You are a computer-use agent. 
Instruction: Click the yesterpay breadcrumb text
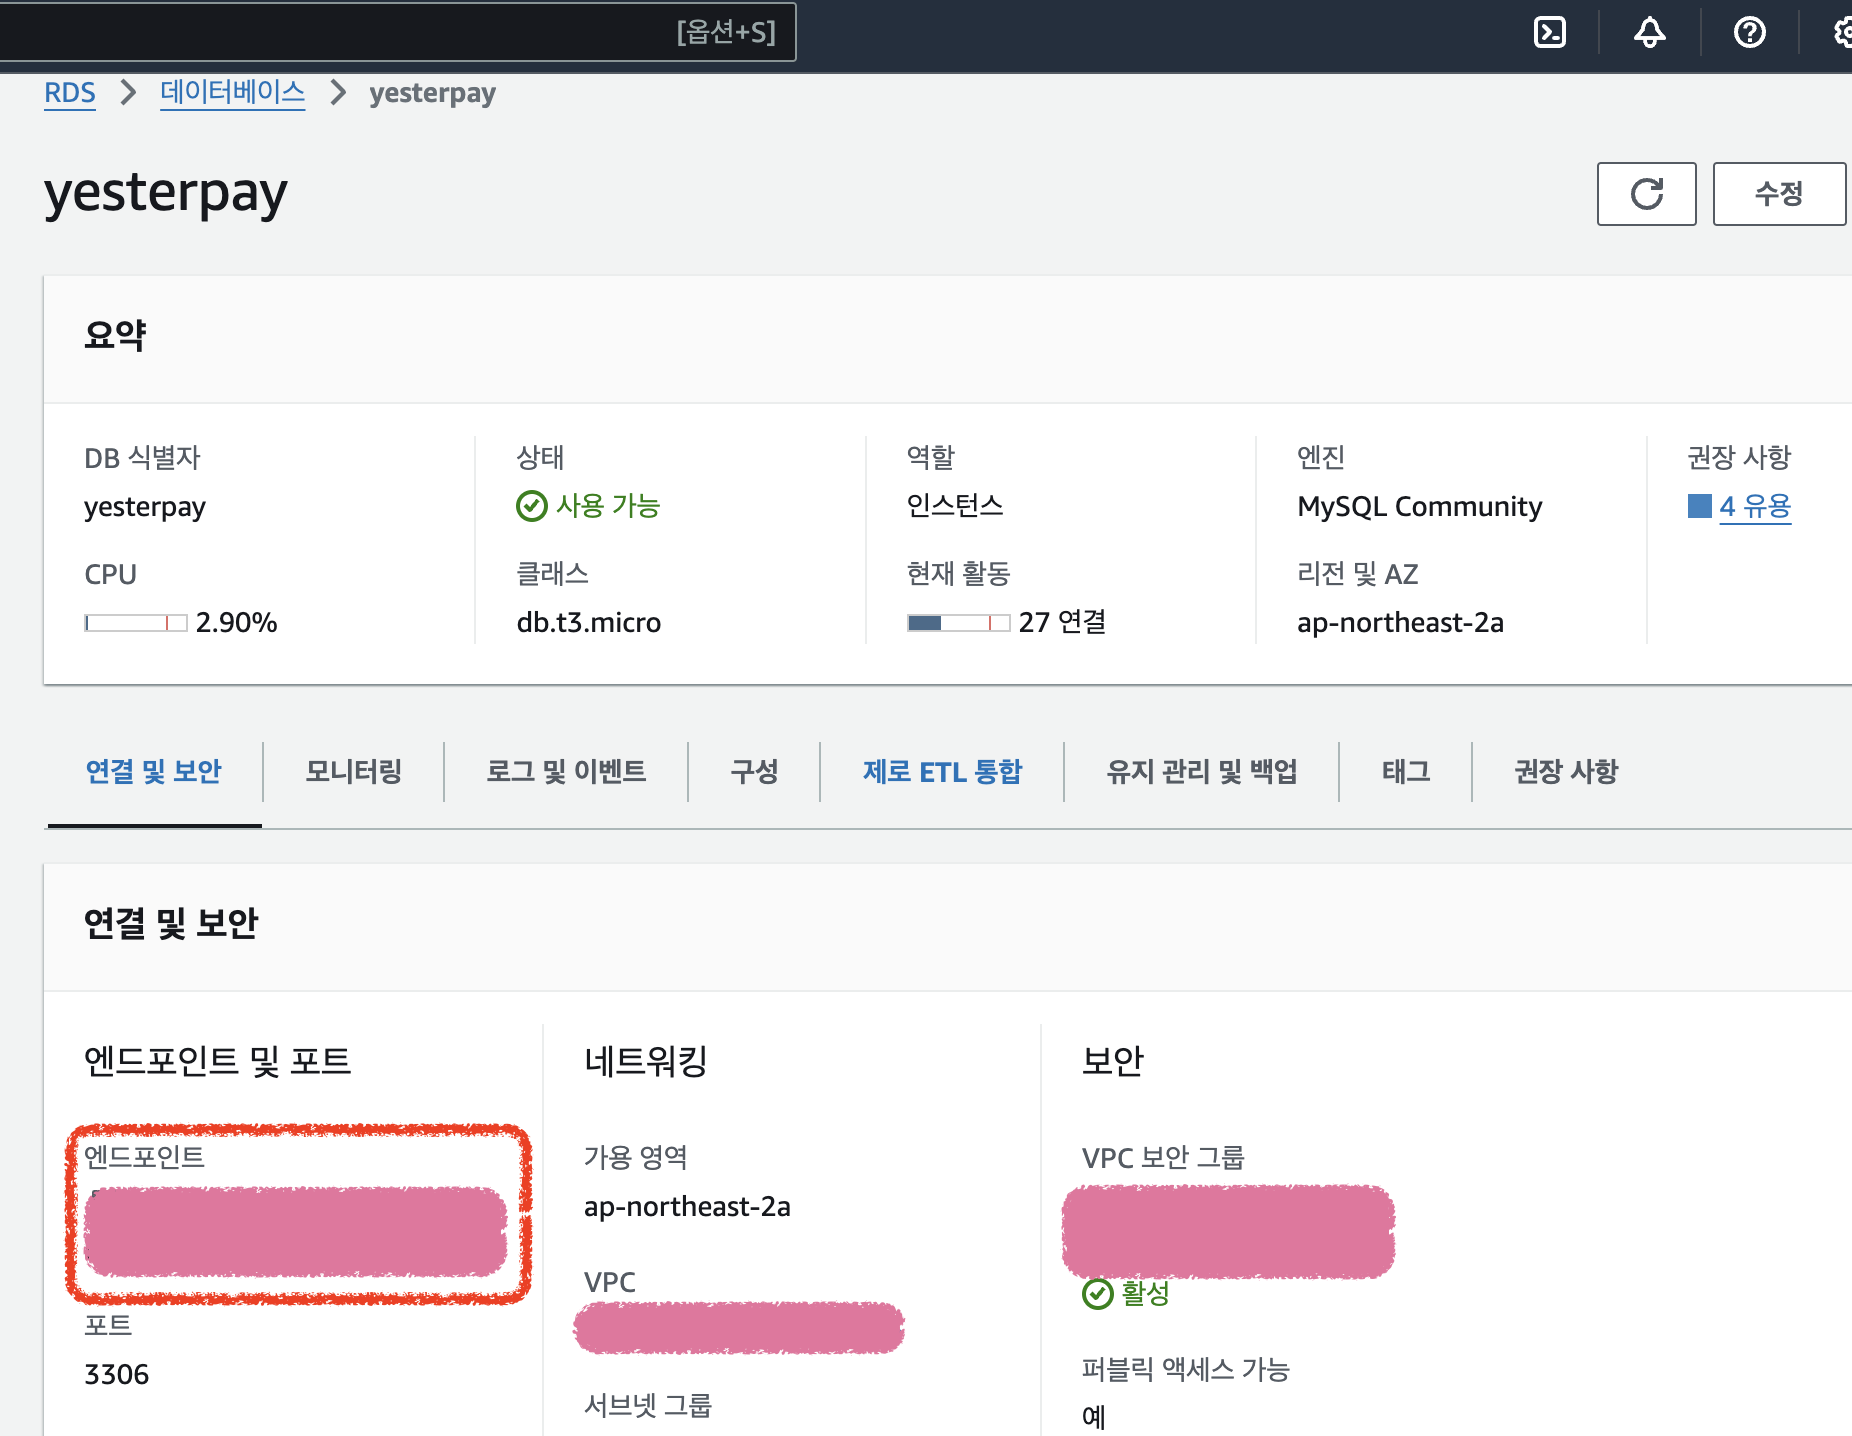[432, 93]
